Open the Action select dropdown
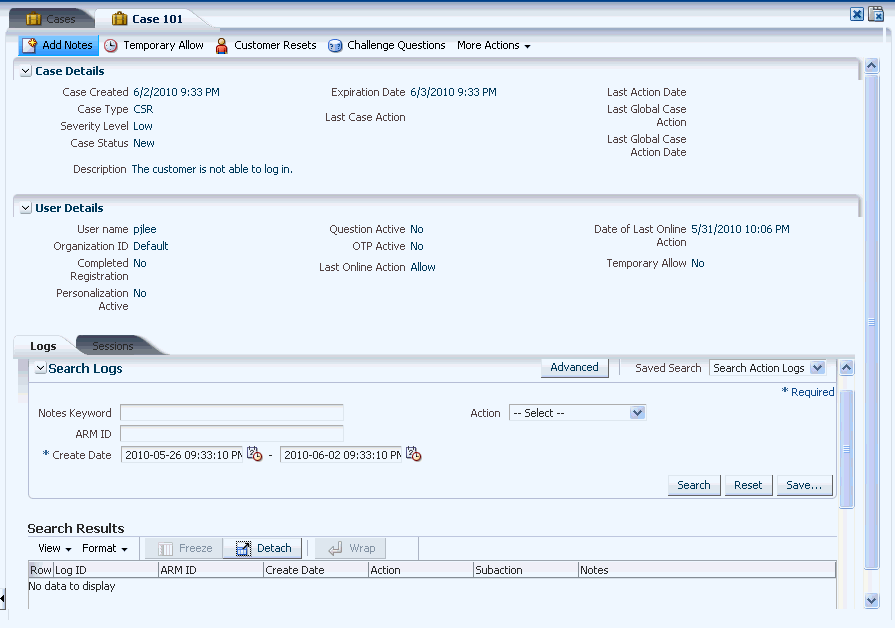895x628 pixels. pyautogui.click(x=636, y=412)
